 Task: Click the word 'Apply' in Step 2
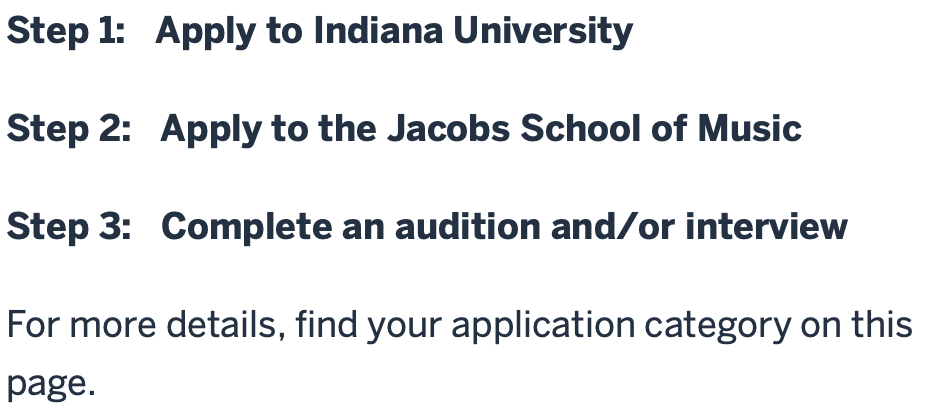tap(199, 129)
